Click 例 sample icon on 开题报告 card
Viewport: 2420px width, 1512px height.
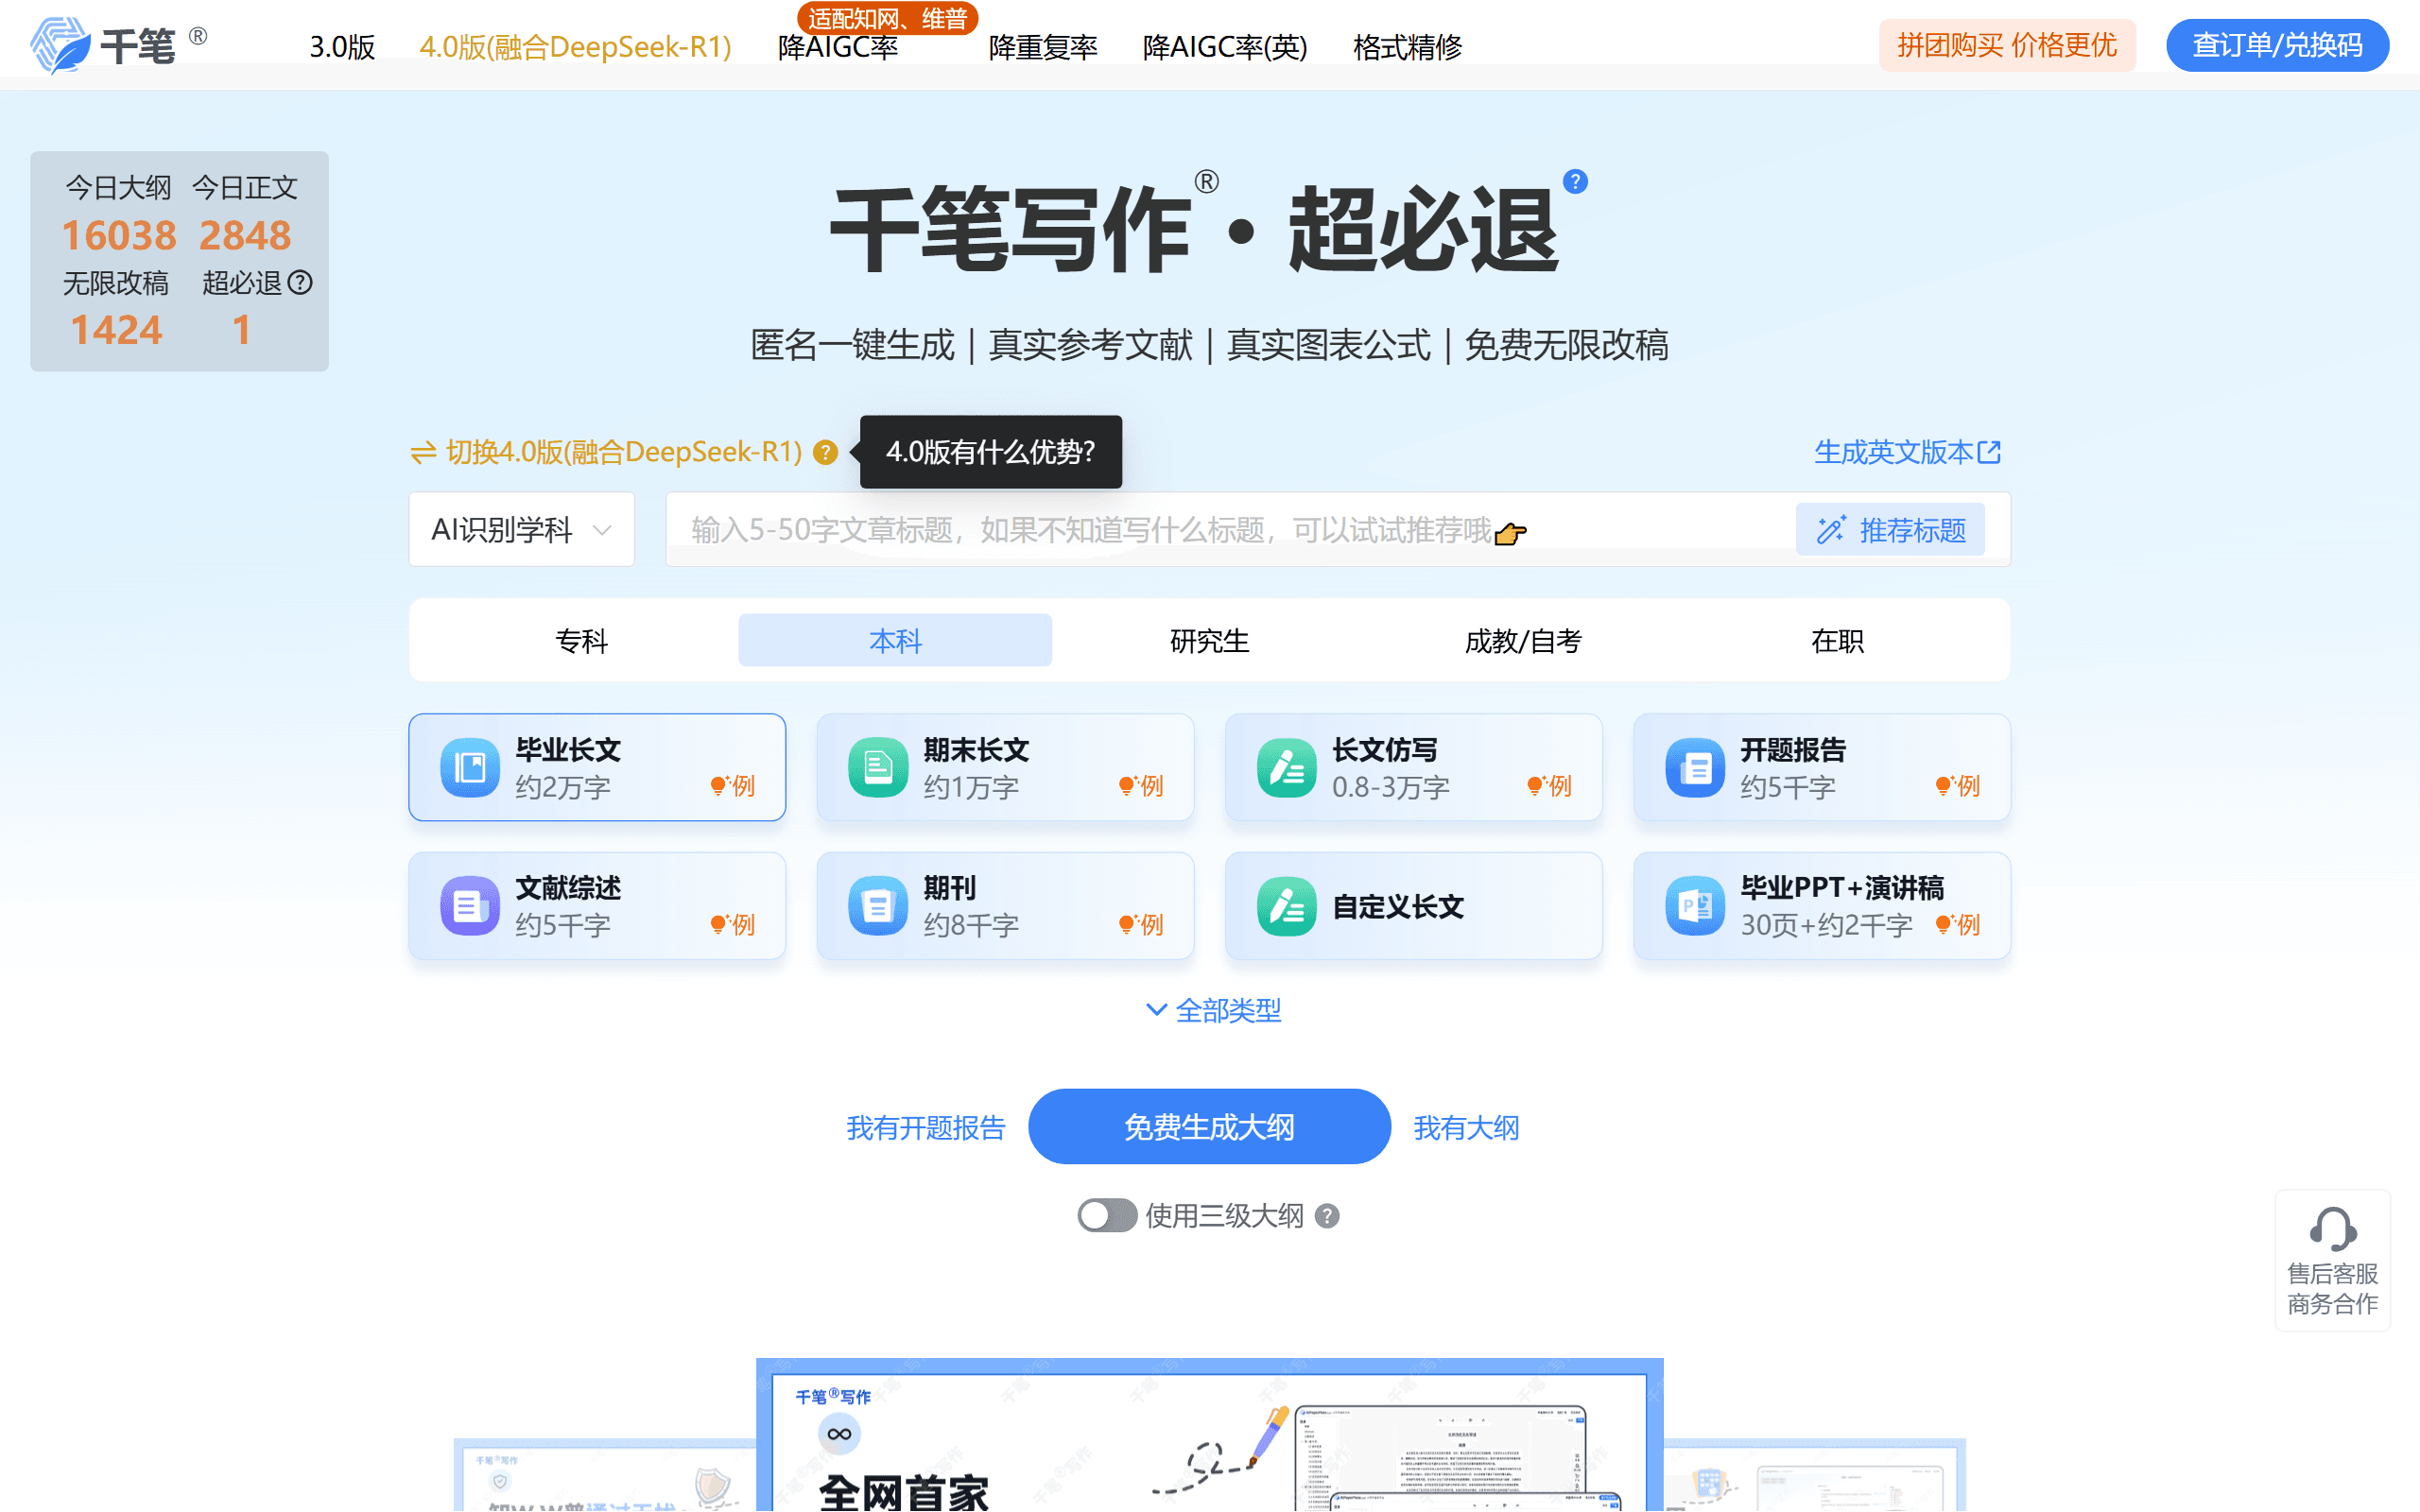1958,786
